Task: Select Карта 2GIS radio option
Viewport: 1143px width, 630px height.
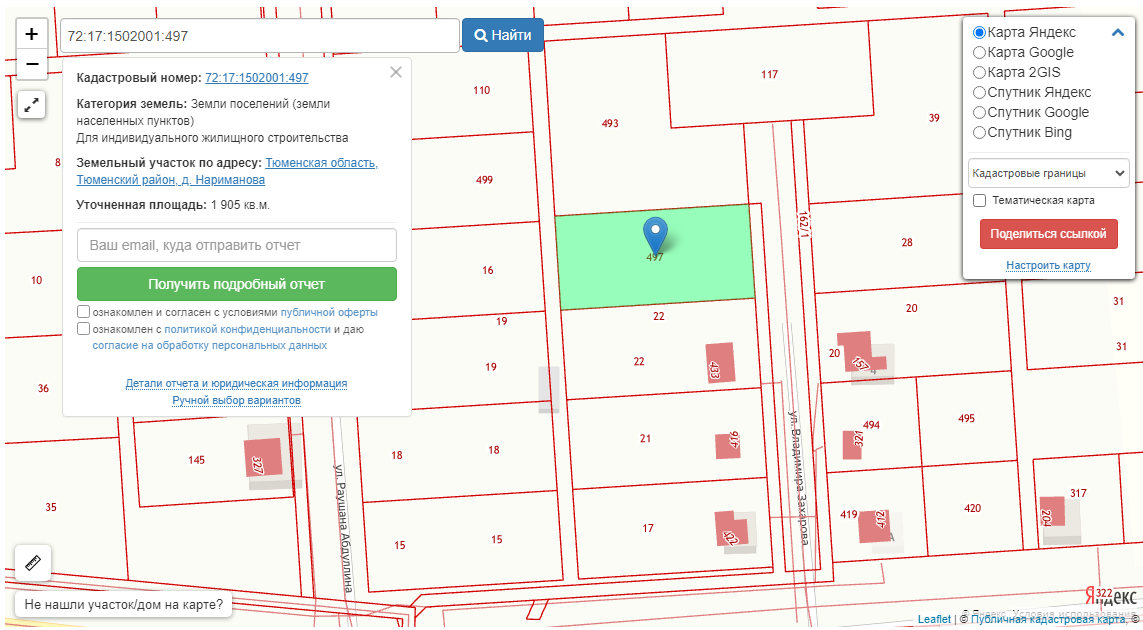Action: coord(980,72)
